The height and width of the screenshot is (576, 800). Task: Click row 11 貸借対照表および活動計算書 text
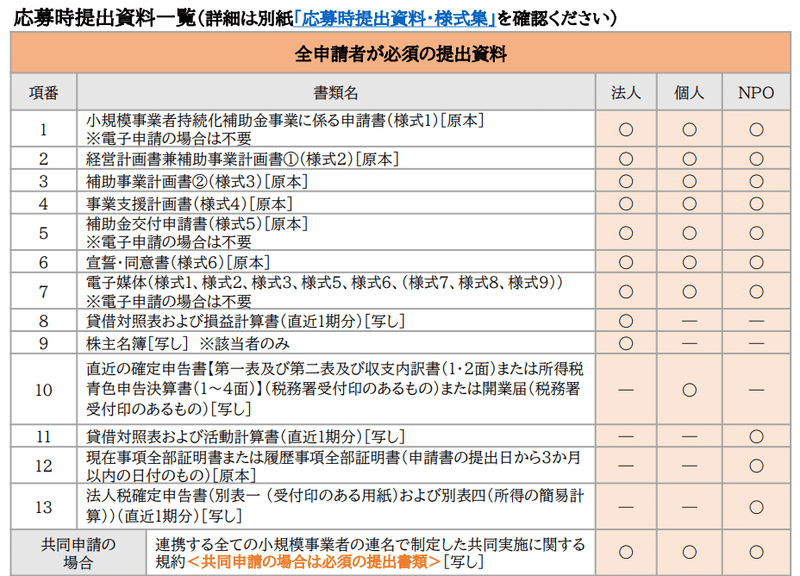coord(245,437)
